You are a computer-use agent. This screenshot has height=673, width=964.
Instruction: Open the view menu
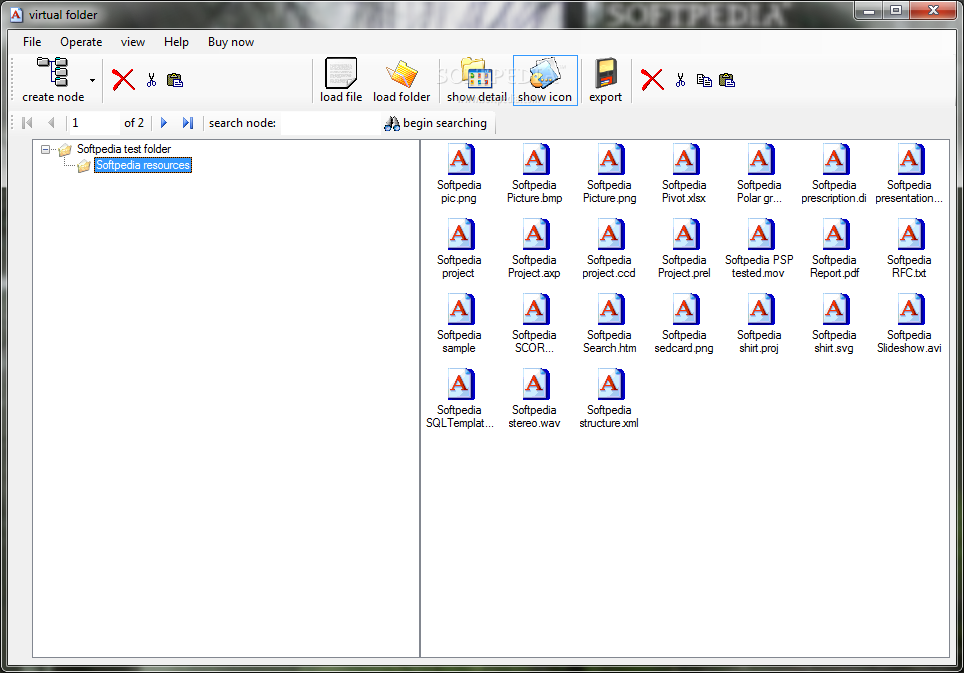(x=133, y=42)
